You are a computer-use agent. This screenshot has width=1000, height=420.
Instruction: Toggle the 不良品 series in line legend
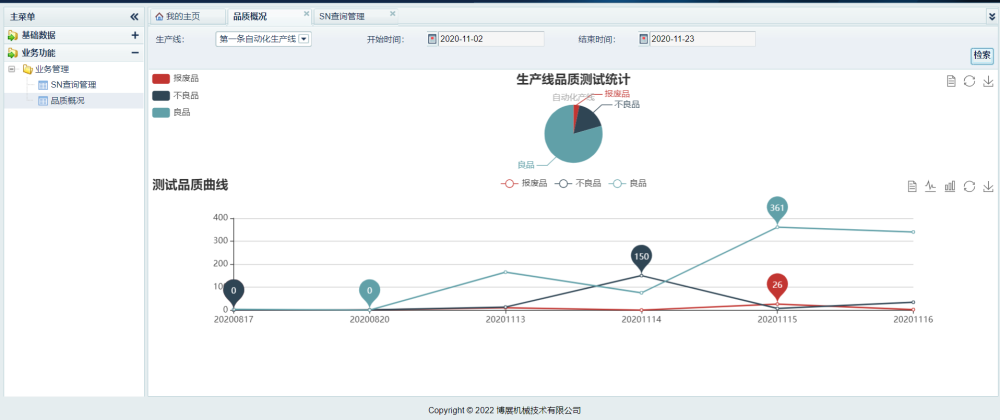[578, 184]
